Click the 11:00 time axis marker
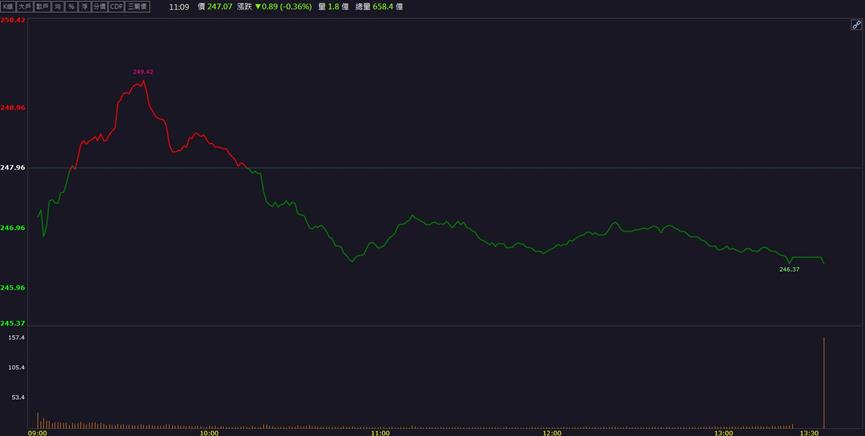This screenshot has width=865, height=436. tap(381, 433)
